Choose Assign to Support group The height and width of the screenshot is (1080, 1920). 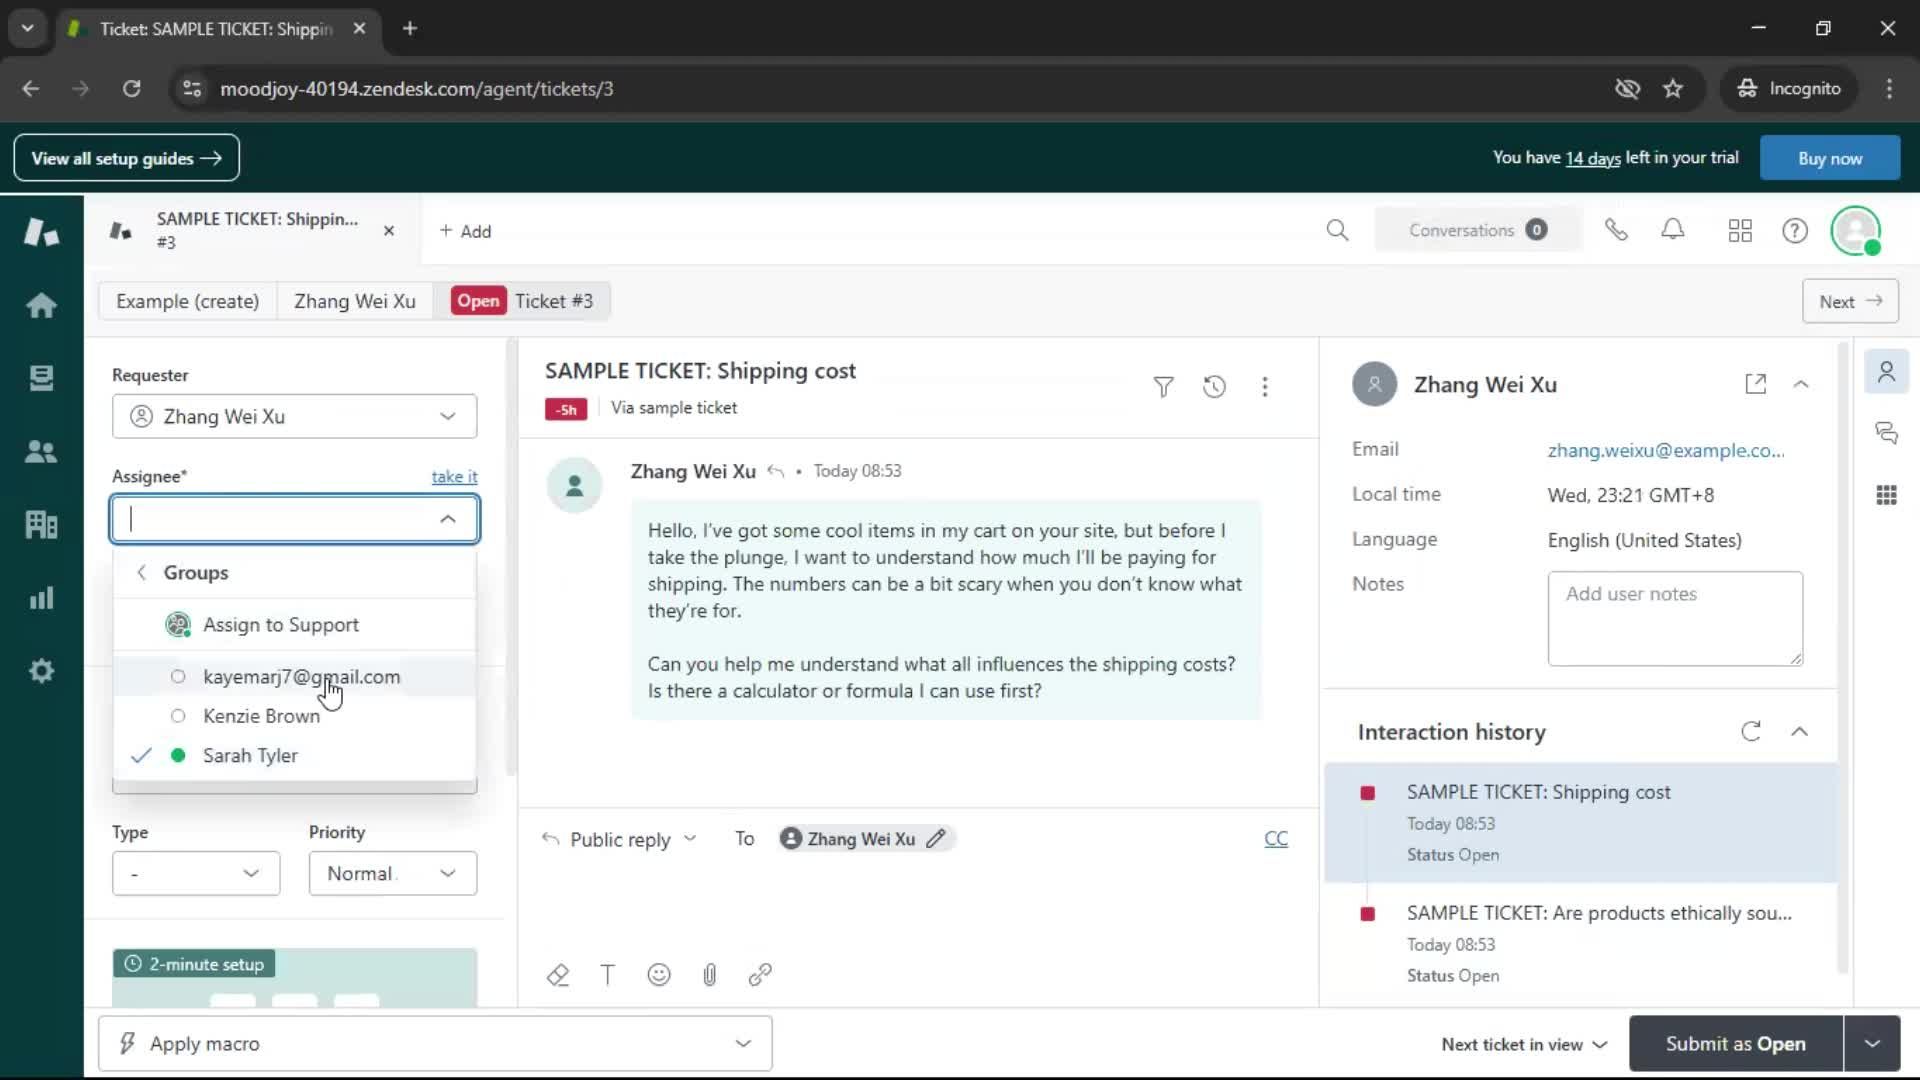click(294, 625)
